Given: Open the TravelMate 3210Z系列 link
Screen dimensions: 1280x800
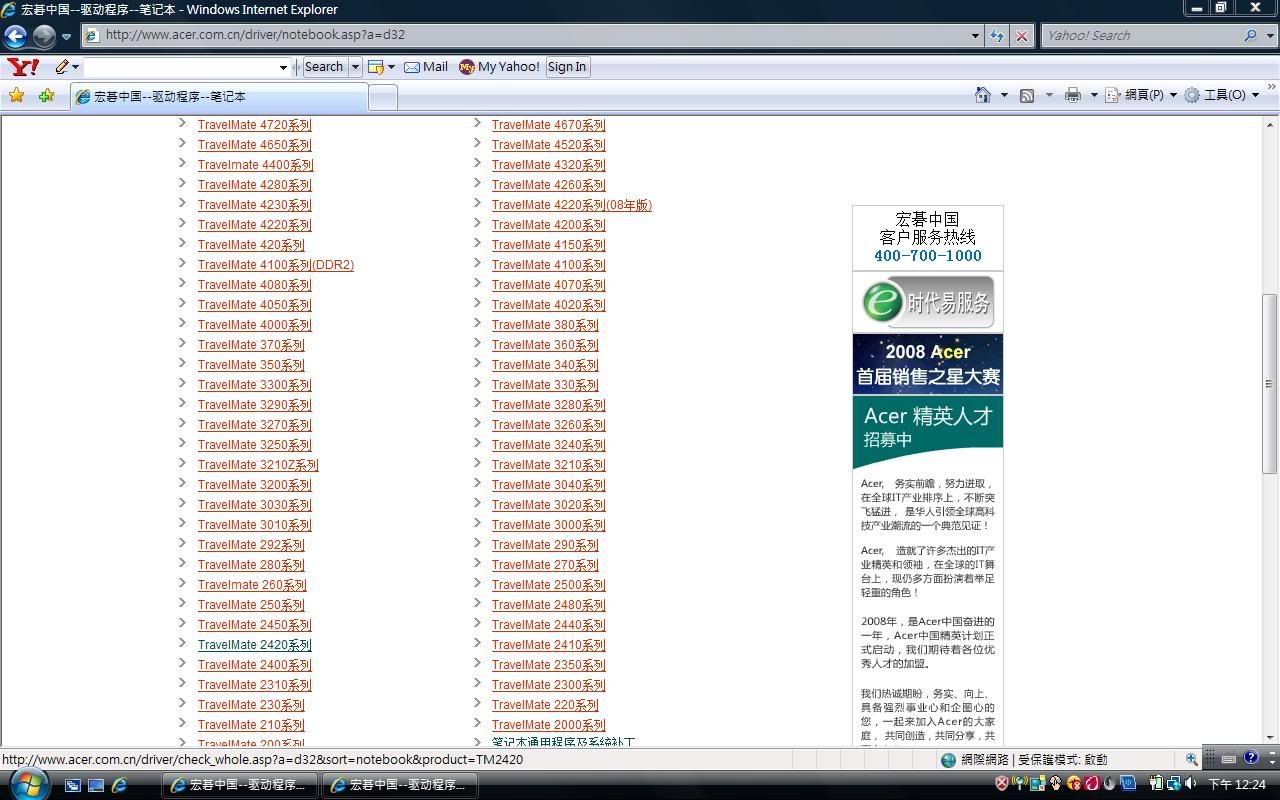Looking at the screenshot, I should [x=258, y=465].
